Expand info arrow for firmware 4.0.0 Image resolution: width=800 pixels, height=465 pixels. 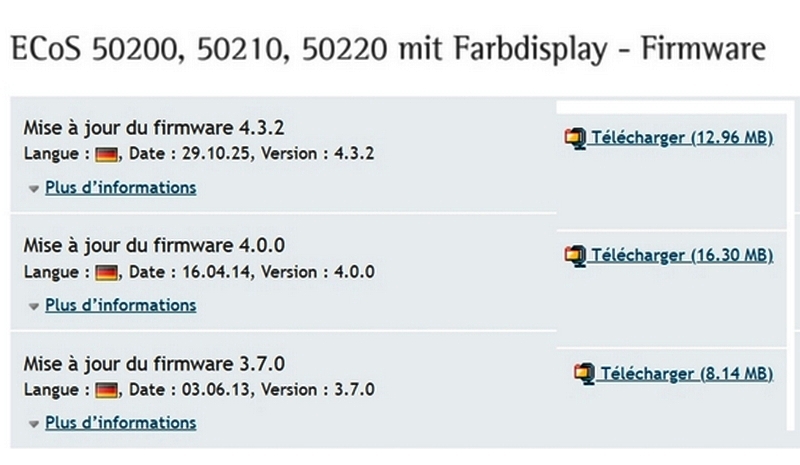click(x=34, y=305)
